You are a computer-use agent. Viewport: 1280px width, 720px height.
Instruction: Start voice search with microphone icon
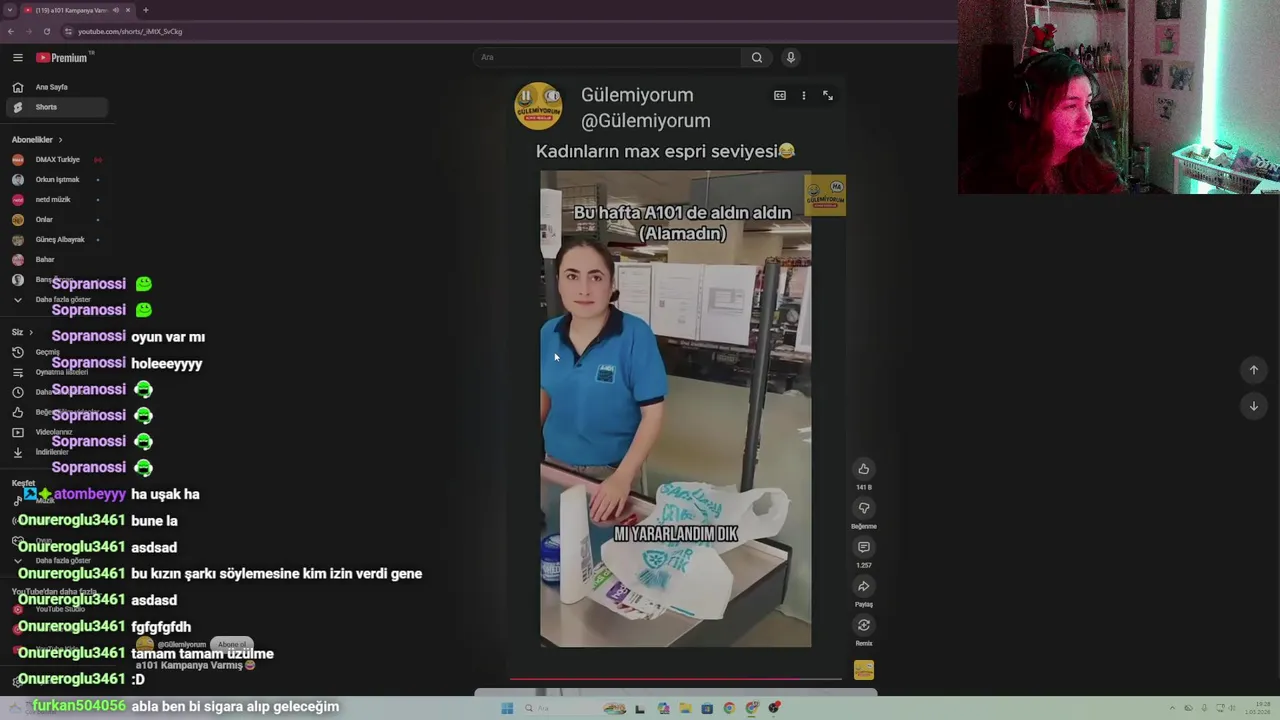(790, 57)
